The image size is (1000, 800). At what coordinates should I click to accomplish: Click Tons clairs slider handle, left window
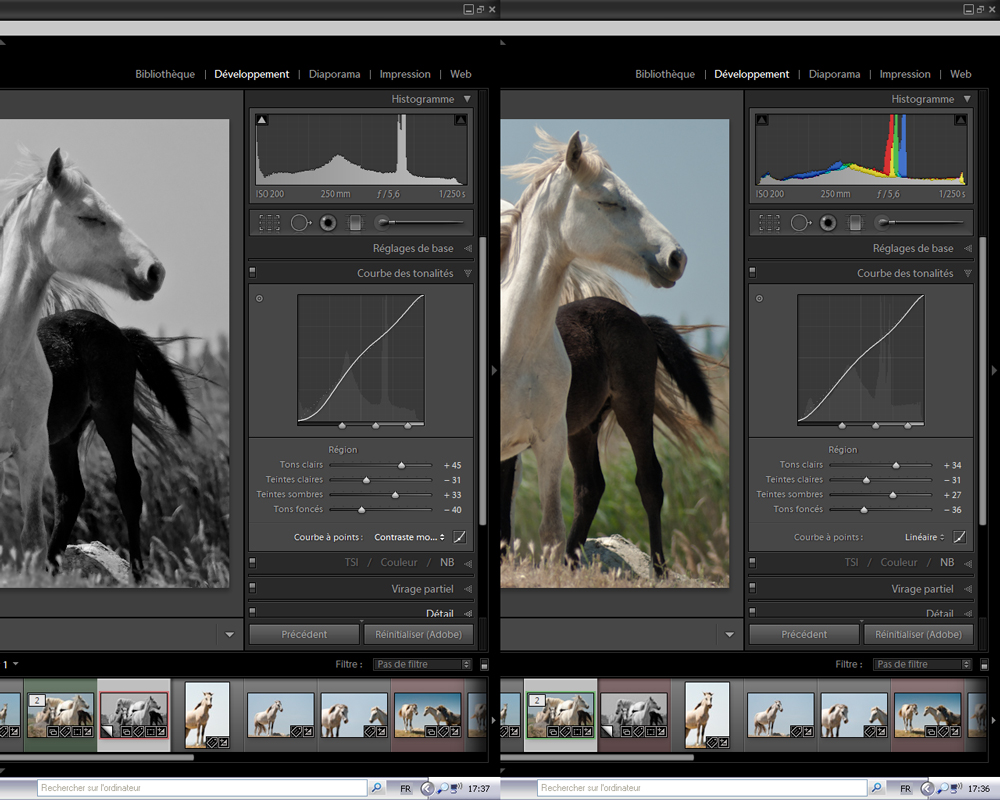coord(402,465)
